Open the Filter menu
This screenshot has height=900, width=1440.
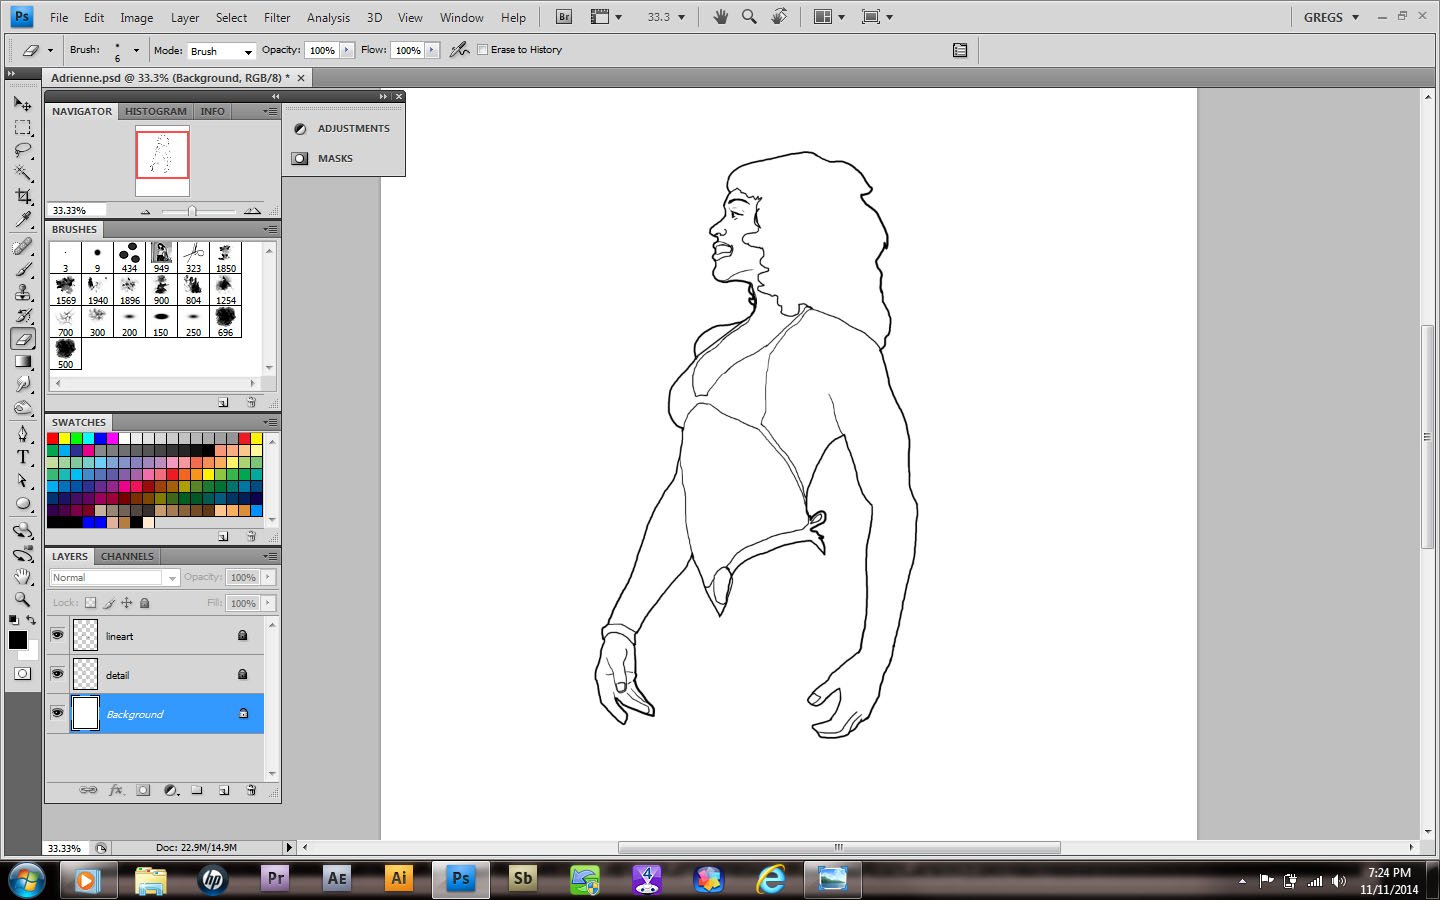277,17
